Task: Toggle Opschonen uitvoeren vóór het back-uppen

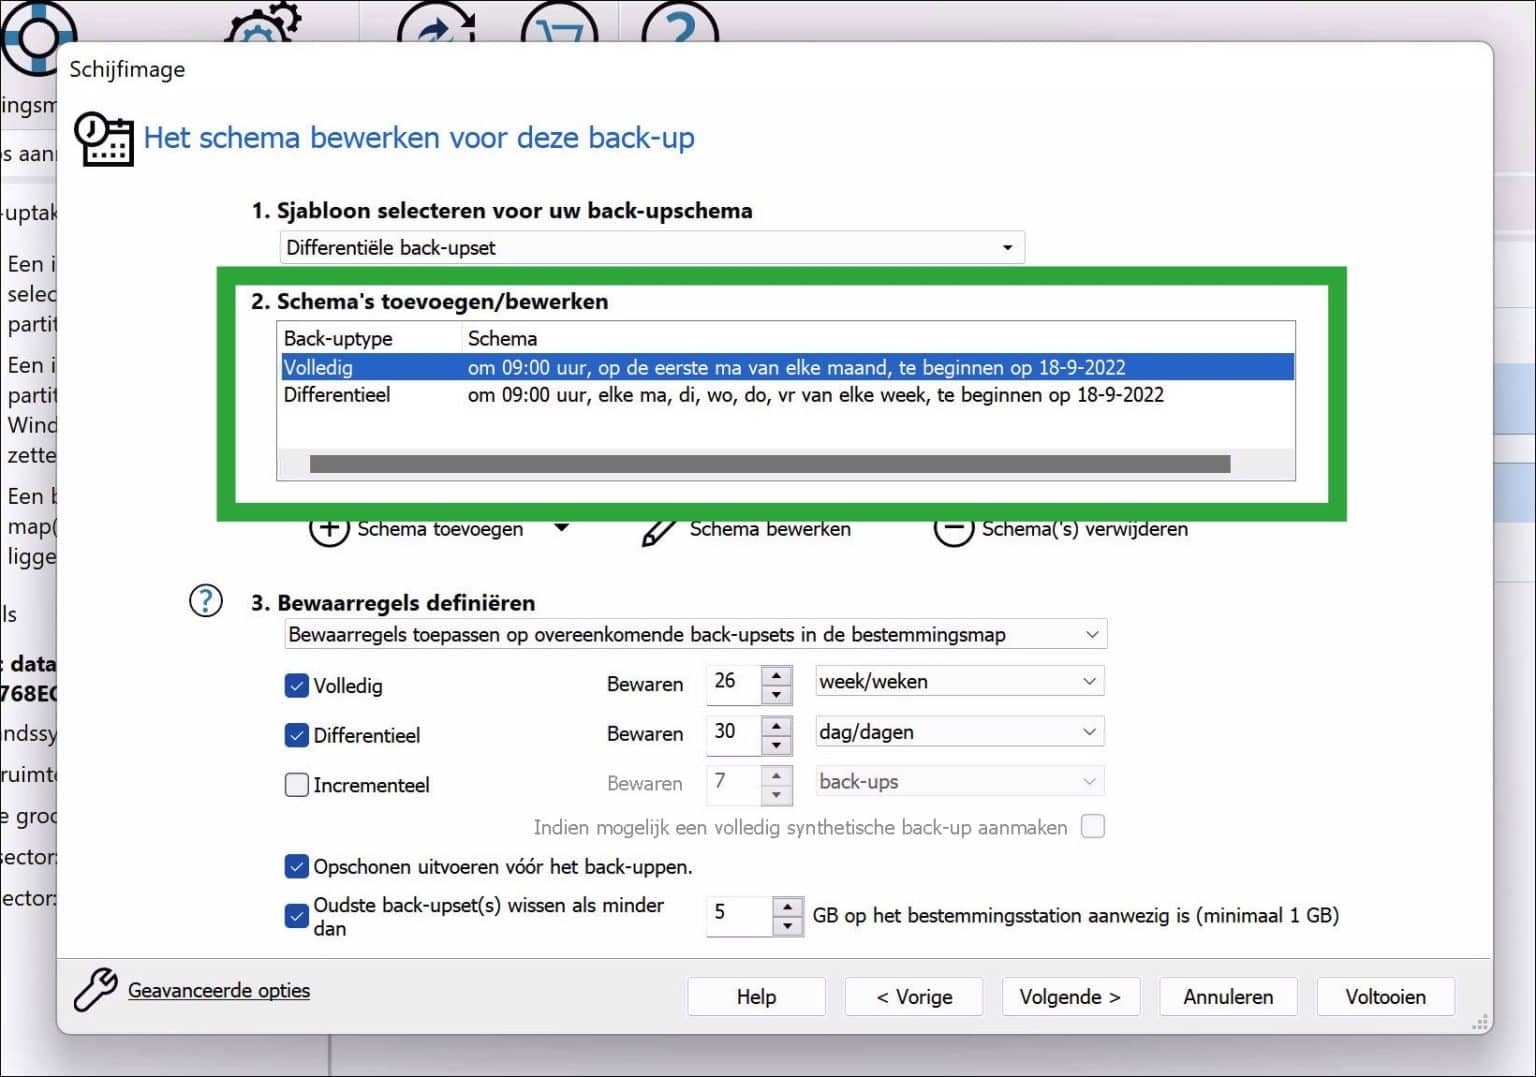Action: [296, 866]
